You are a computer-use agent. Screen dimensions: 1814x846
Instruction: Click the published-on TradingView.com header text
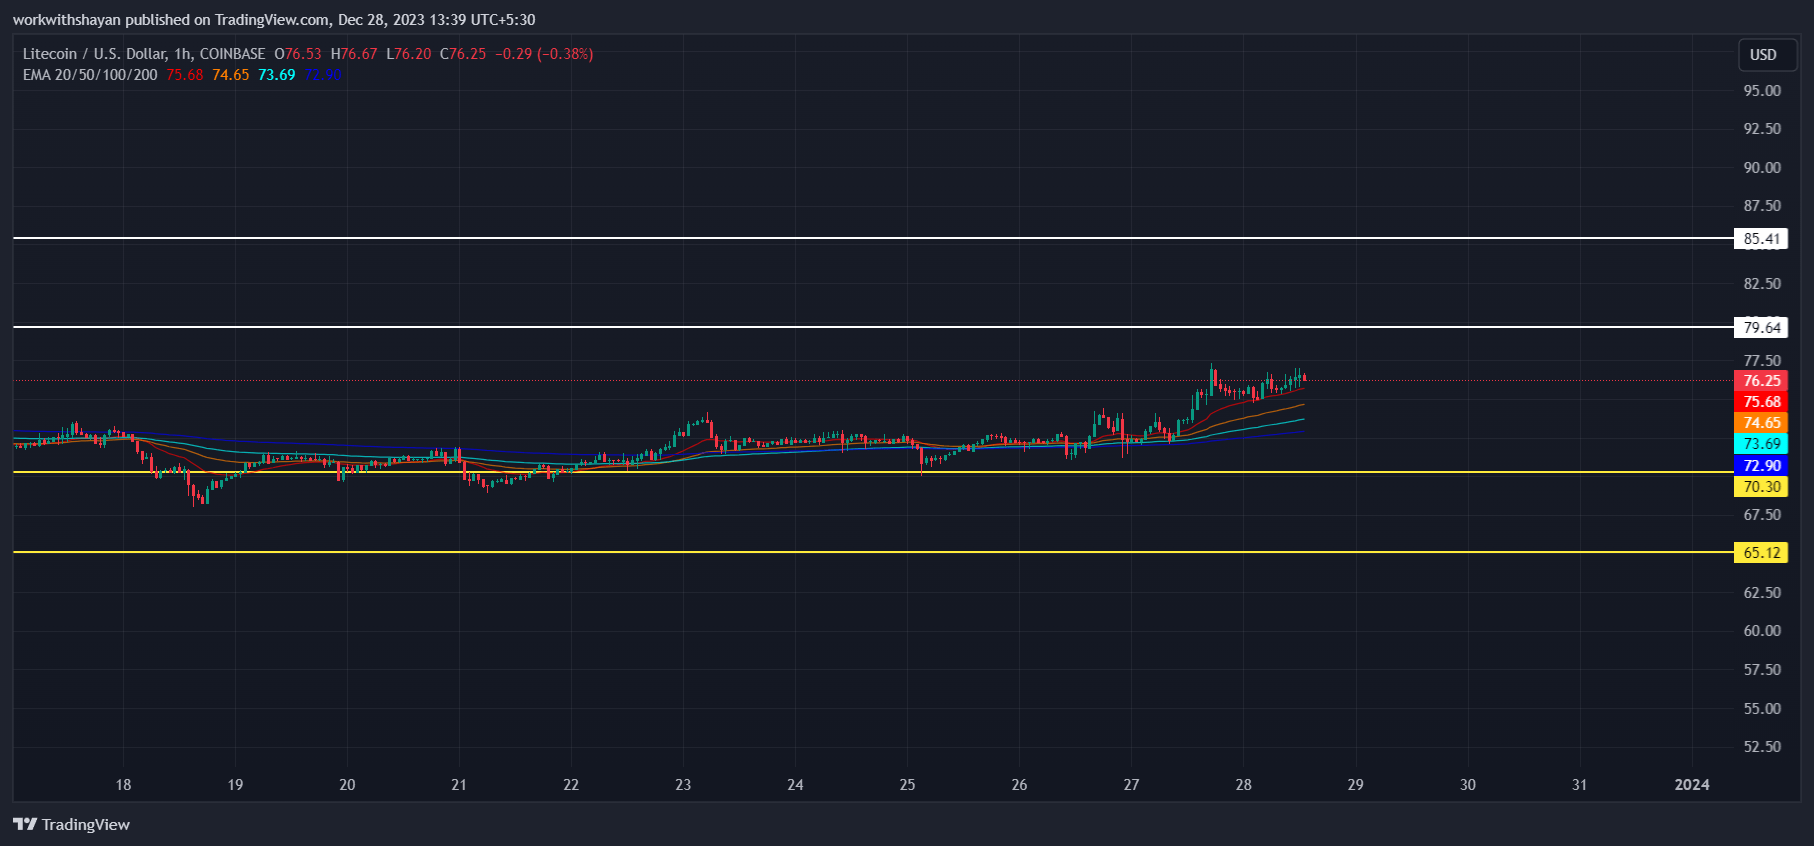point(274,20)
